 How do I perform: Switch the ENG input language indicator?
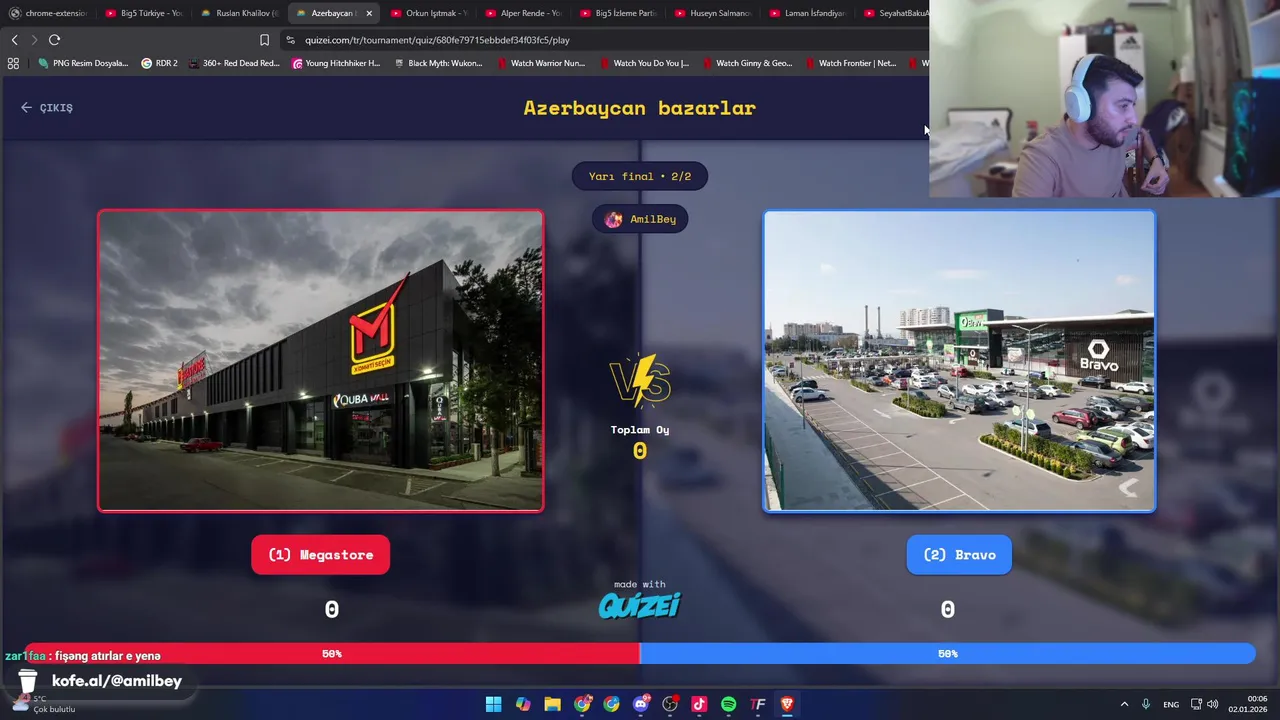1170,704
